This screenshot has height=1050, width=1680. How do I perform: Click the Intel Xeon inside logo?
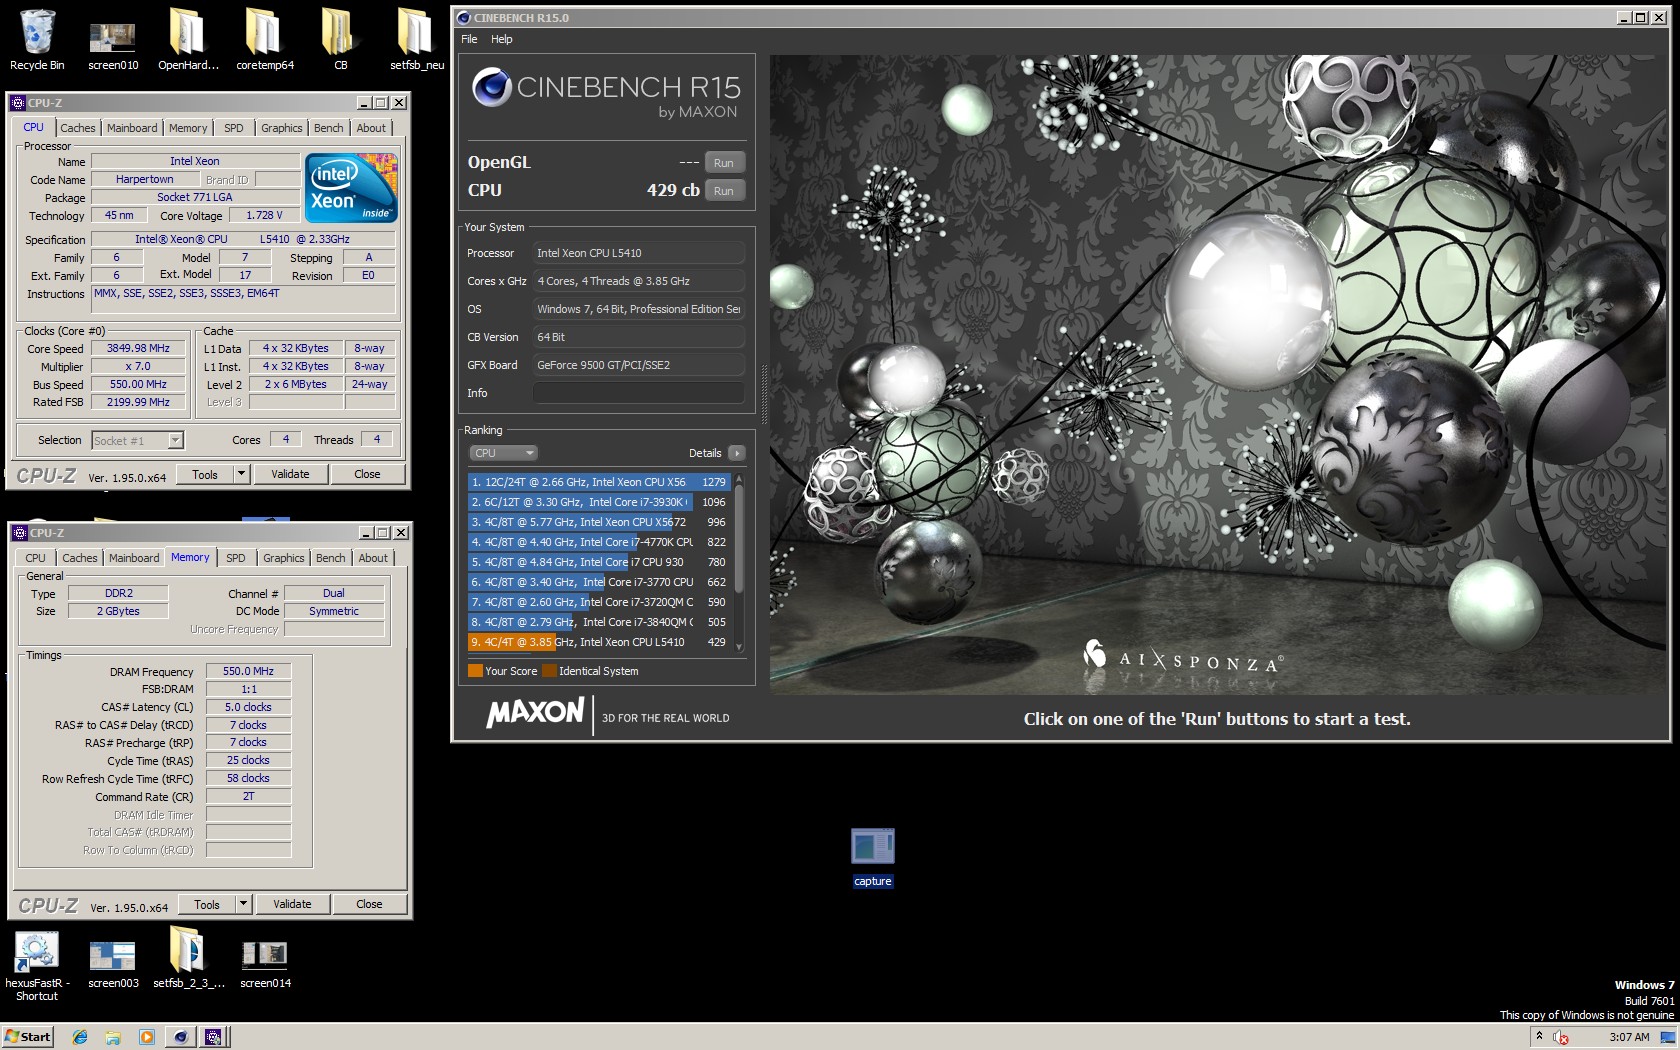click(351, 187)
